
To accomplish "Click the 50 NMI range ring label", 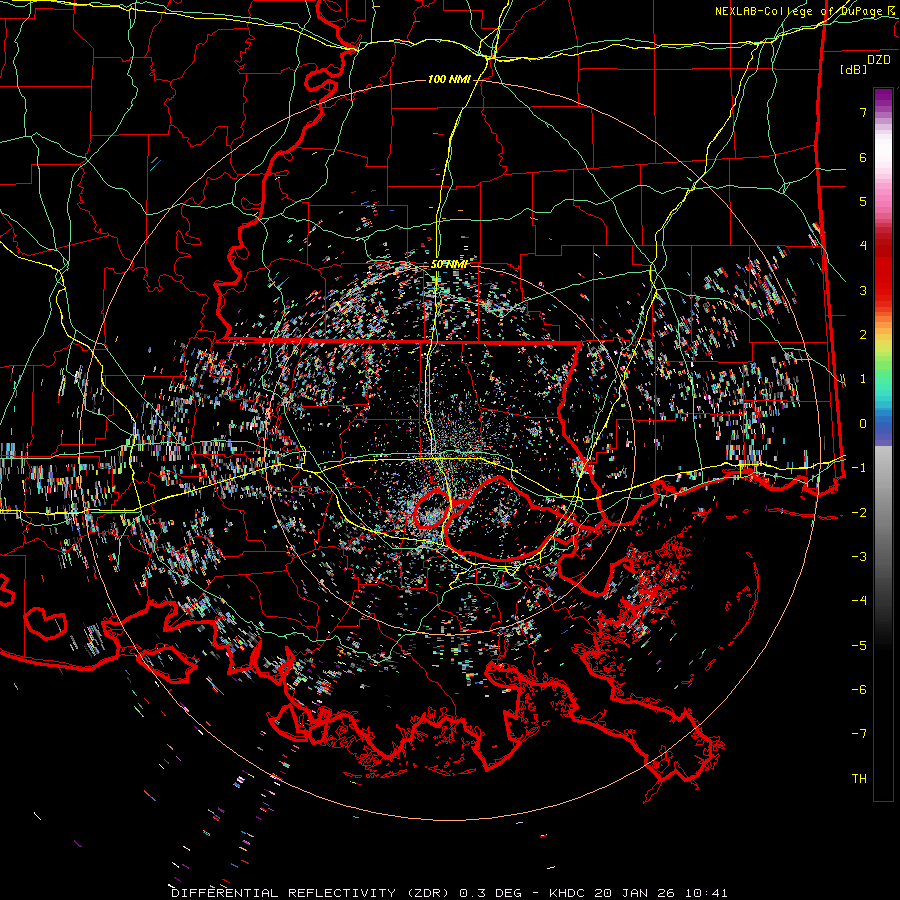I will [449, 264].
